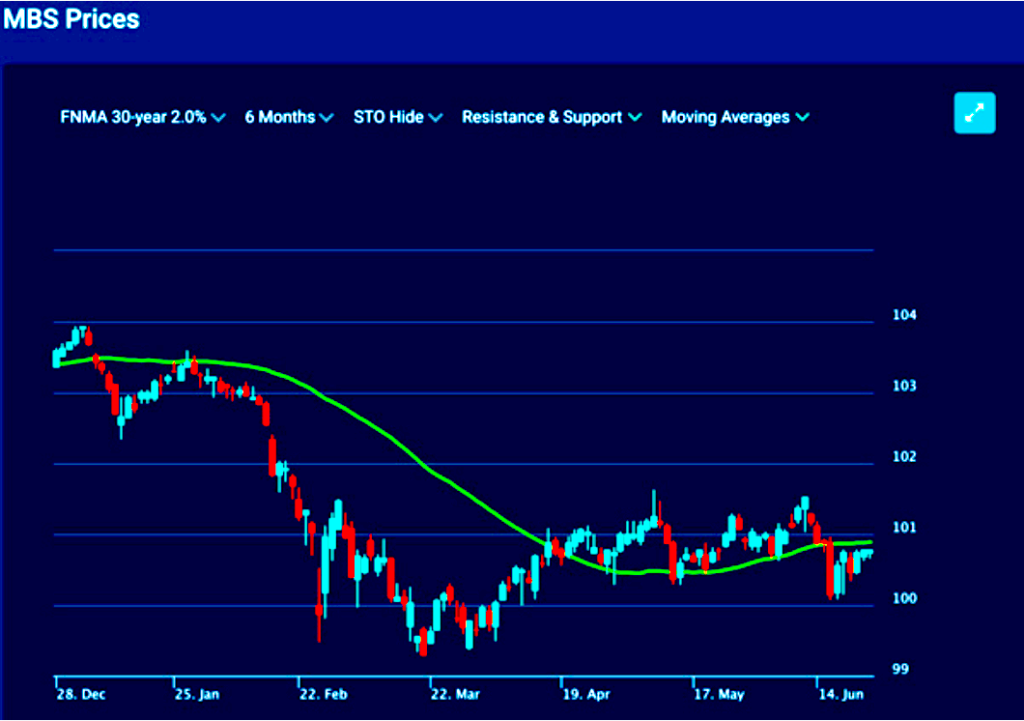1024x721 pixels.
Task: Click the 99 price axis label
Action: 901,669
